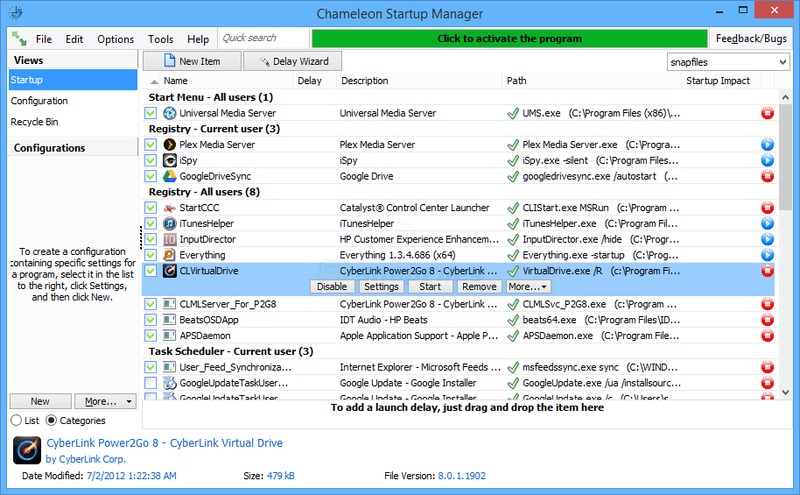Open CyberLink Power2Go 8 product link
Image resolution: width=800 pixels, height=495 pixels.
coord(164,443)
